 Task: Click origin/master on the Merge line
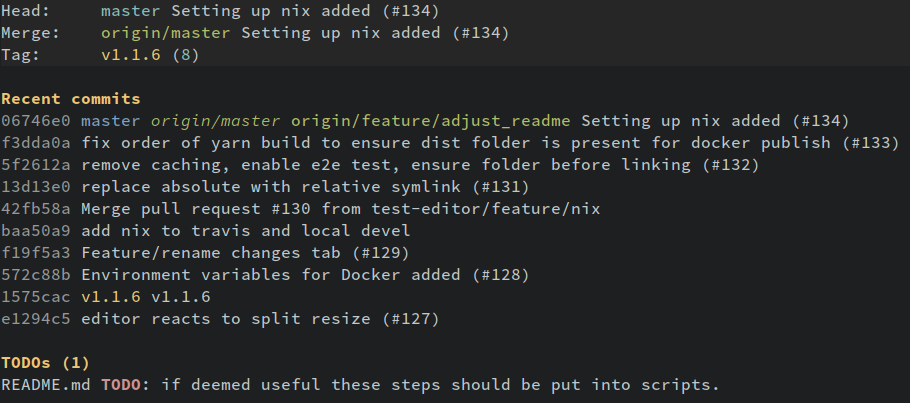[x=165, y=33]
